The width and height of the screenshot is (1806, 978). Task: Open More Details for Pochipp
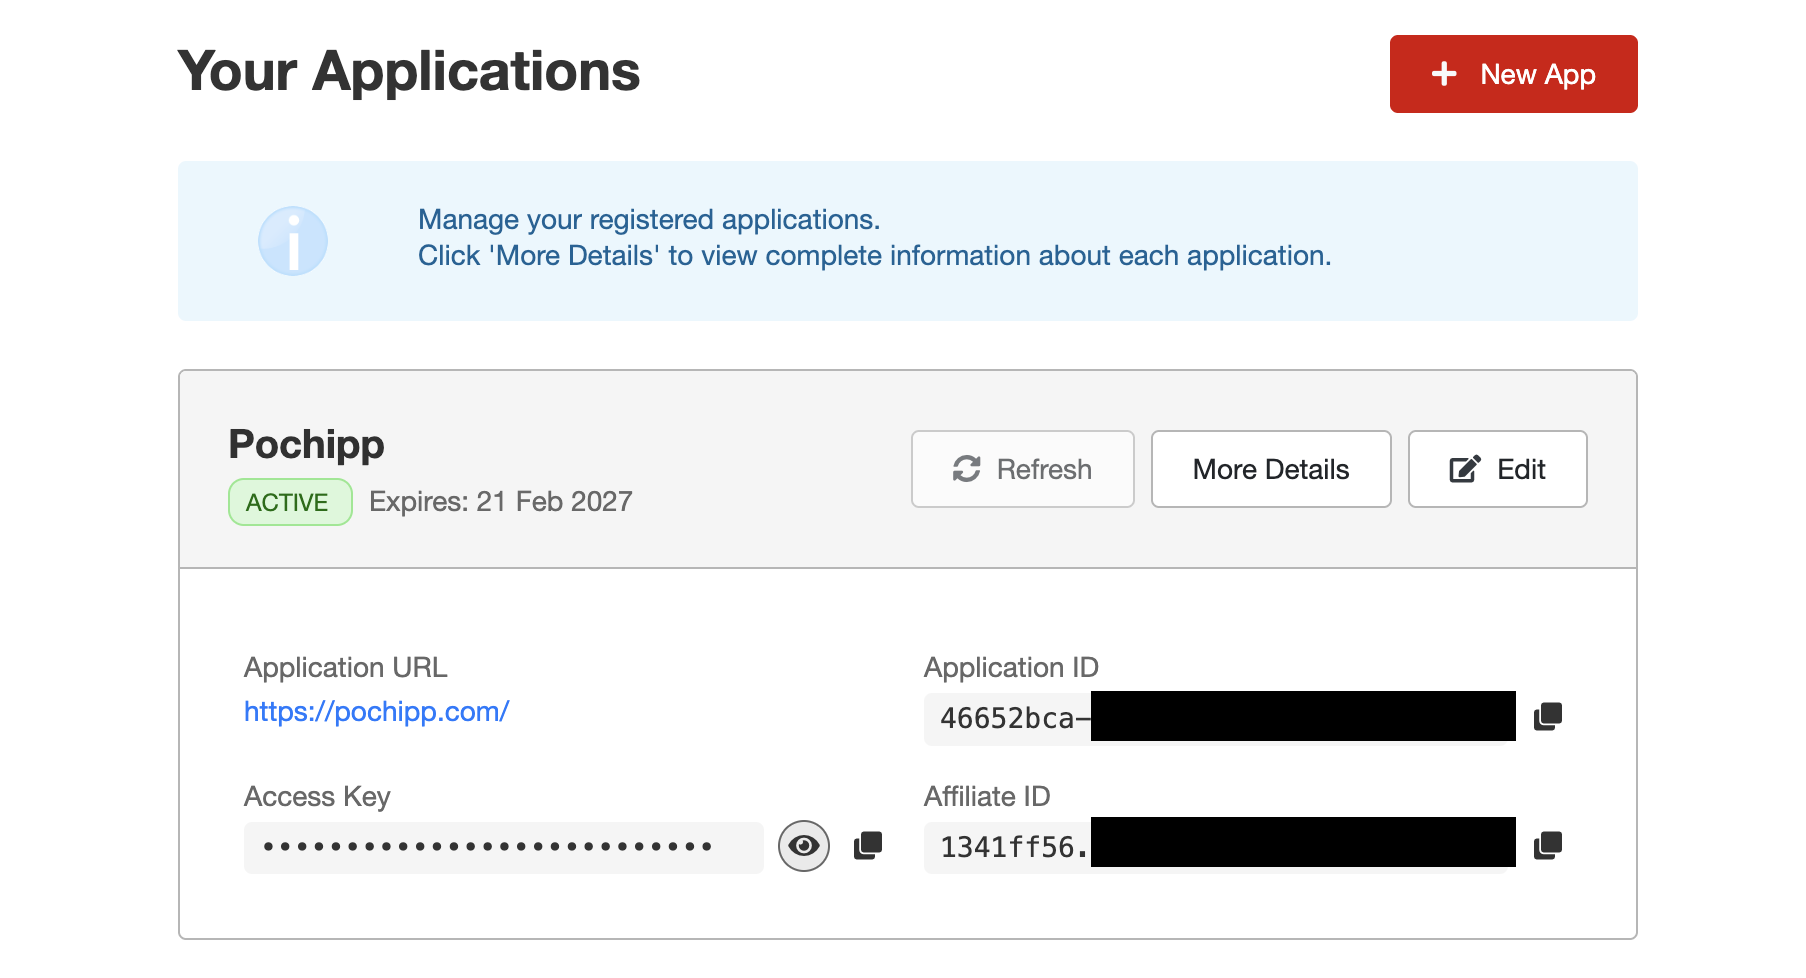pyautogui.click(x=1270, y=469)
